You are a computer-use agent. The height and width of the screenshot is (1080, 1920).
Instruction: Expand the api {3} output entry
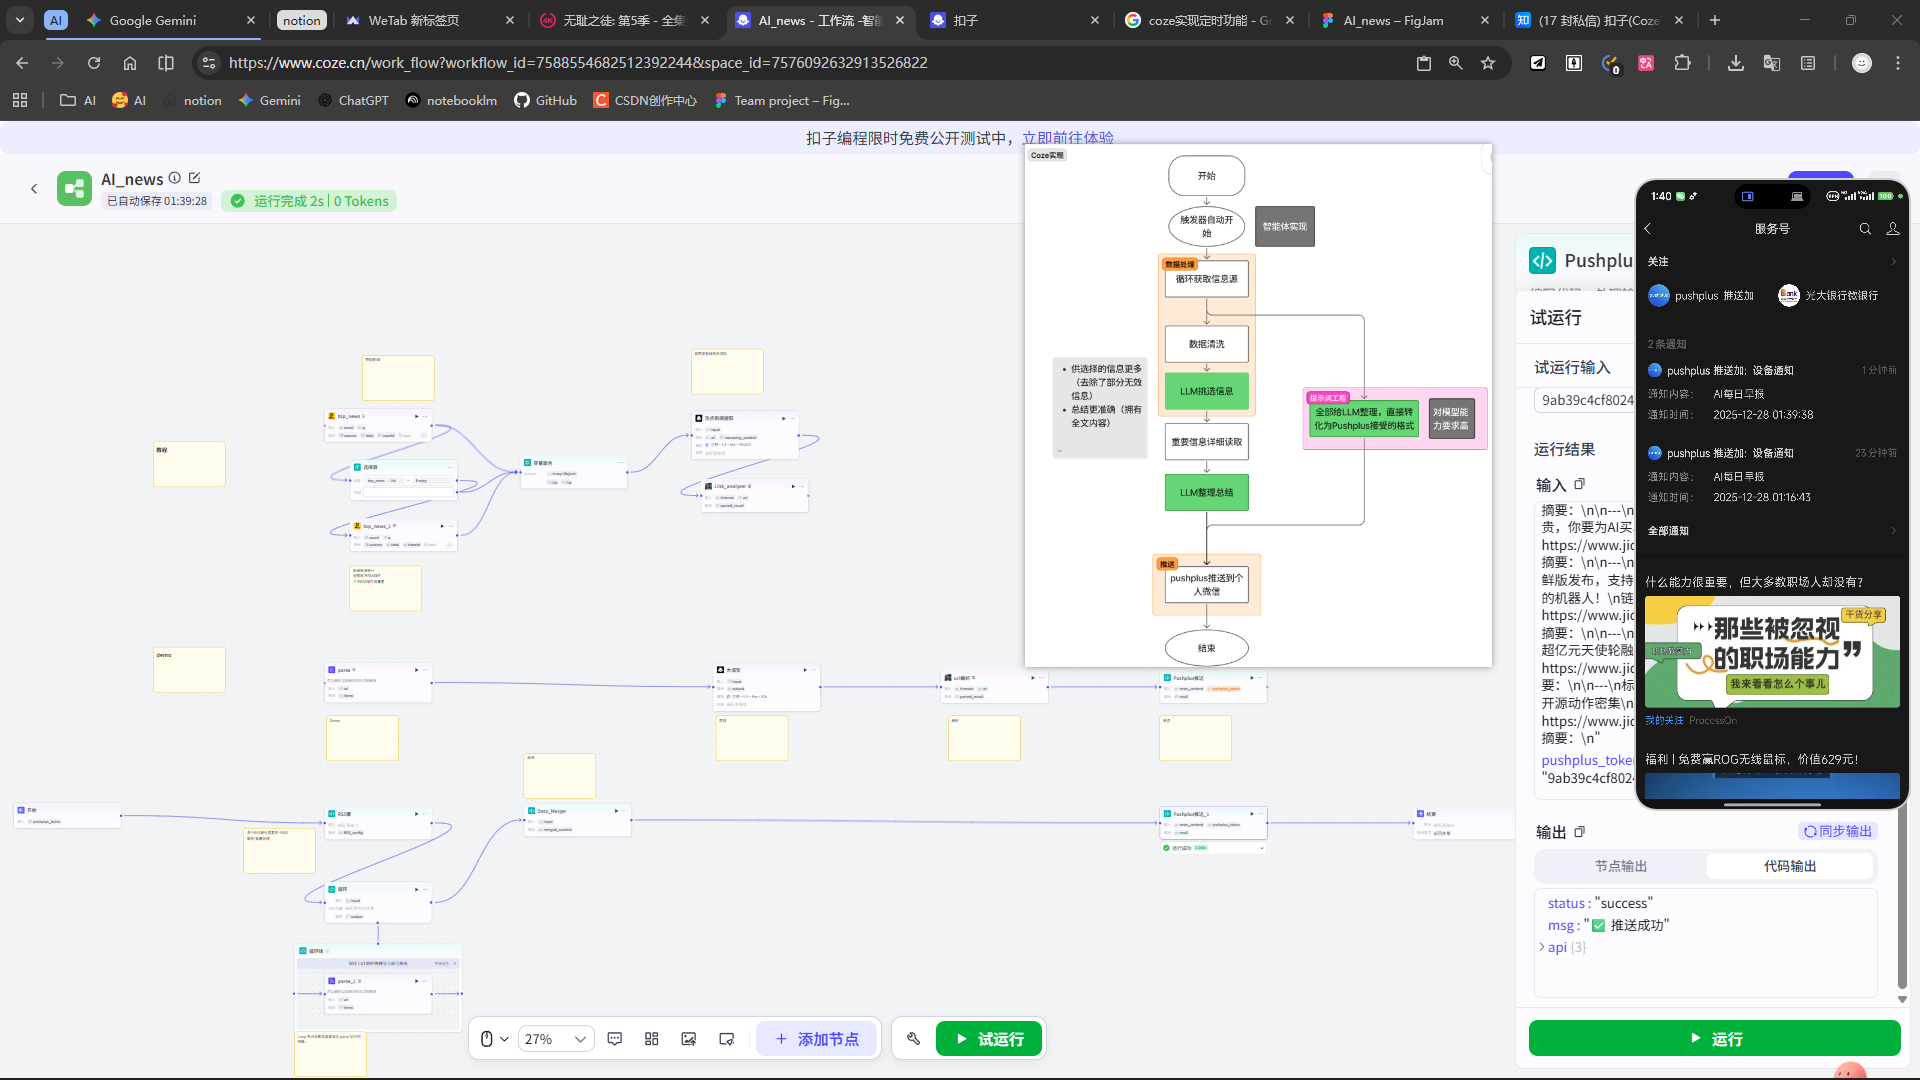(1542, 947)
